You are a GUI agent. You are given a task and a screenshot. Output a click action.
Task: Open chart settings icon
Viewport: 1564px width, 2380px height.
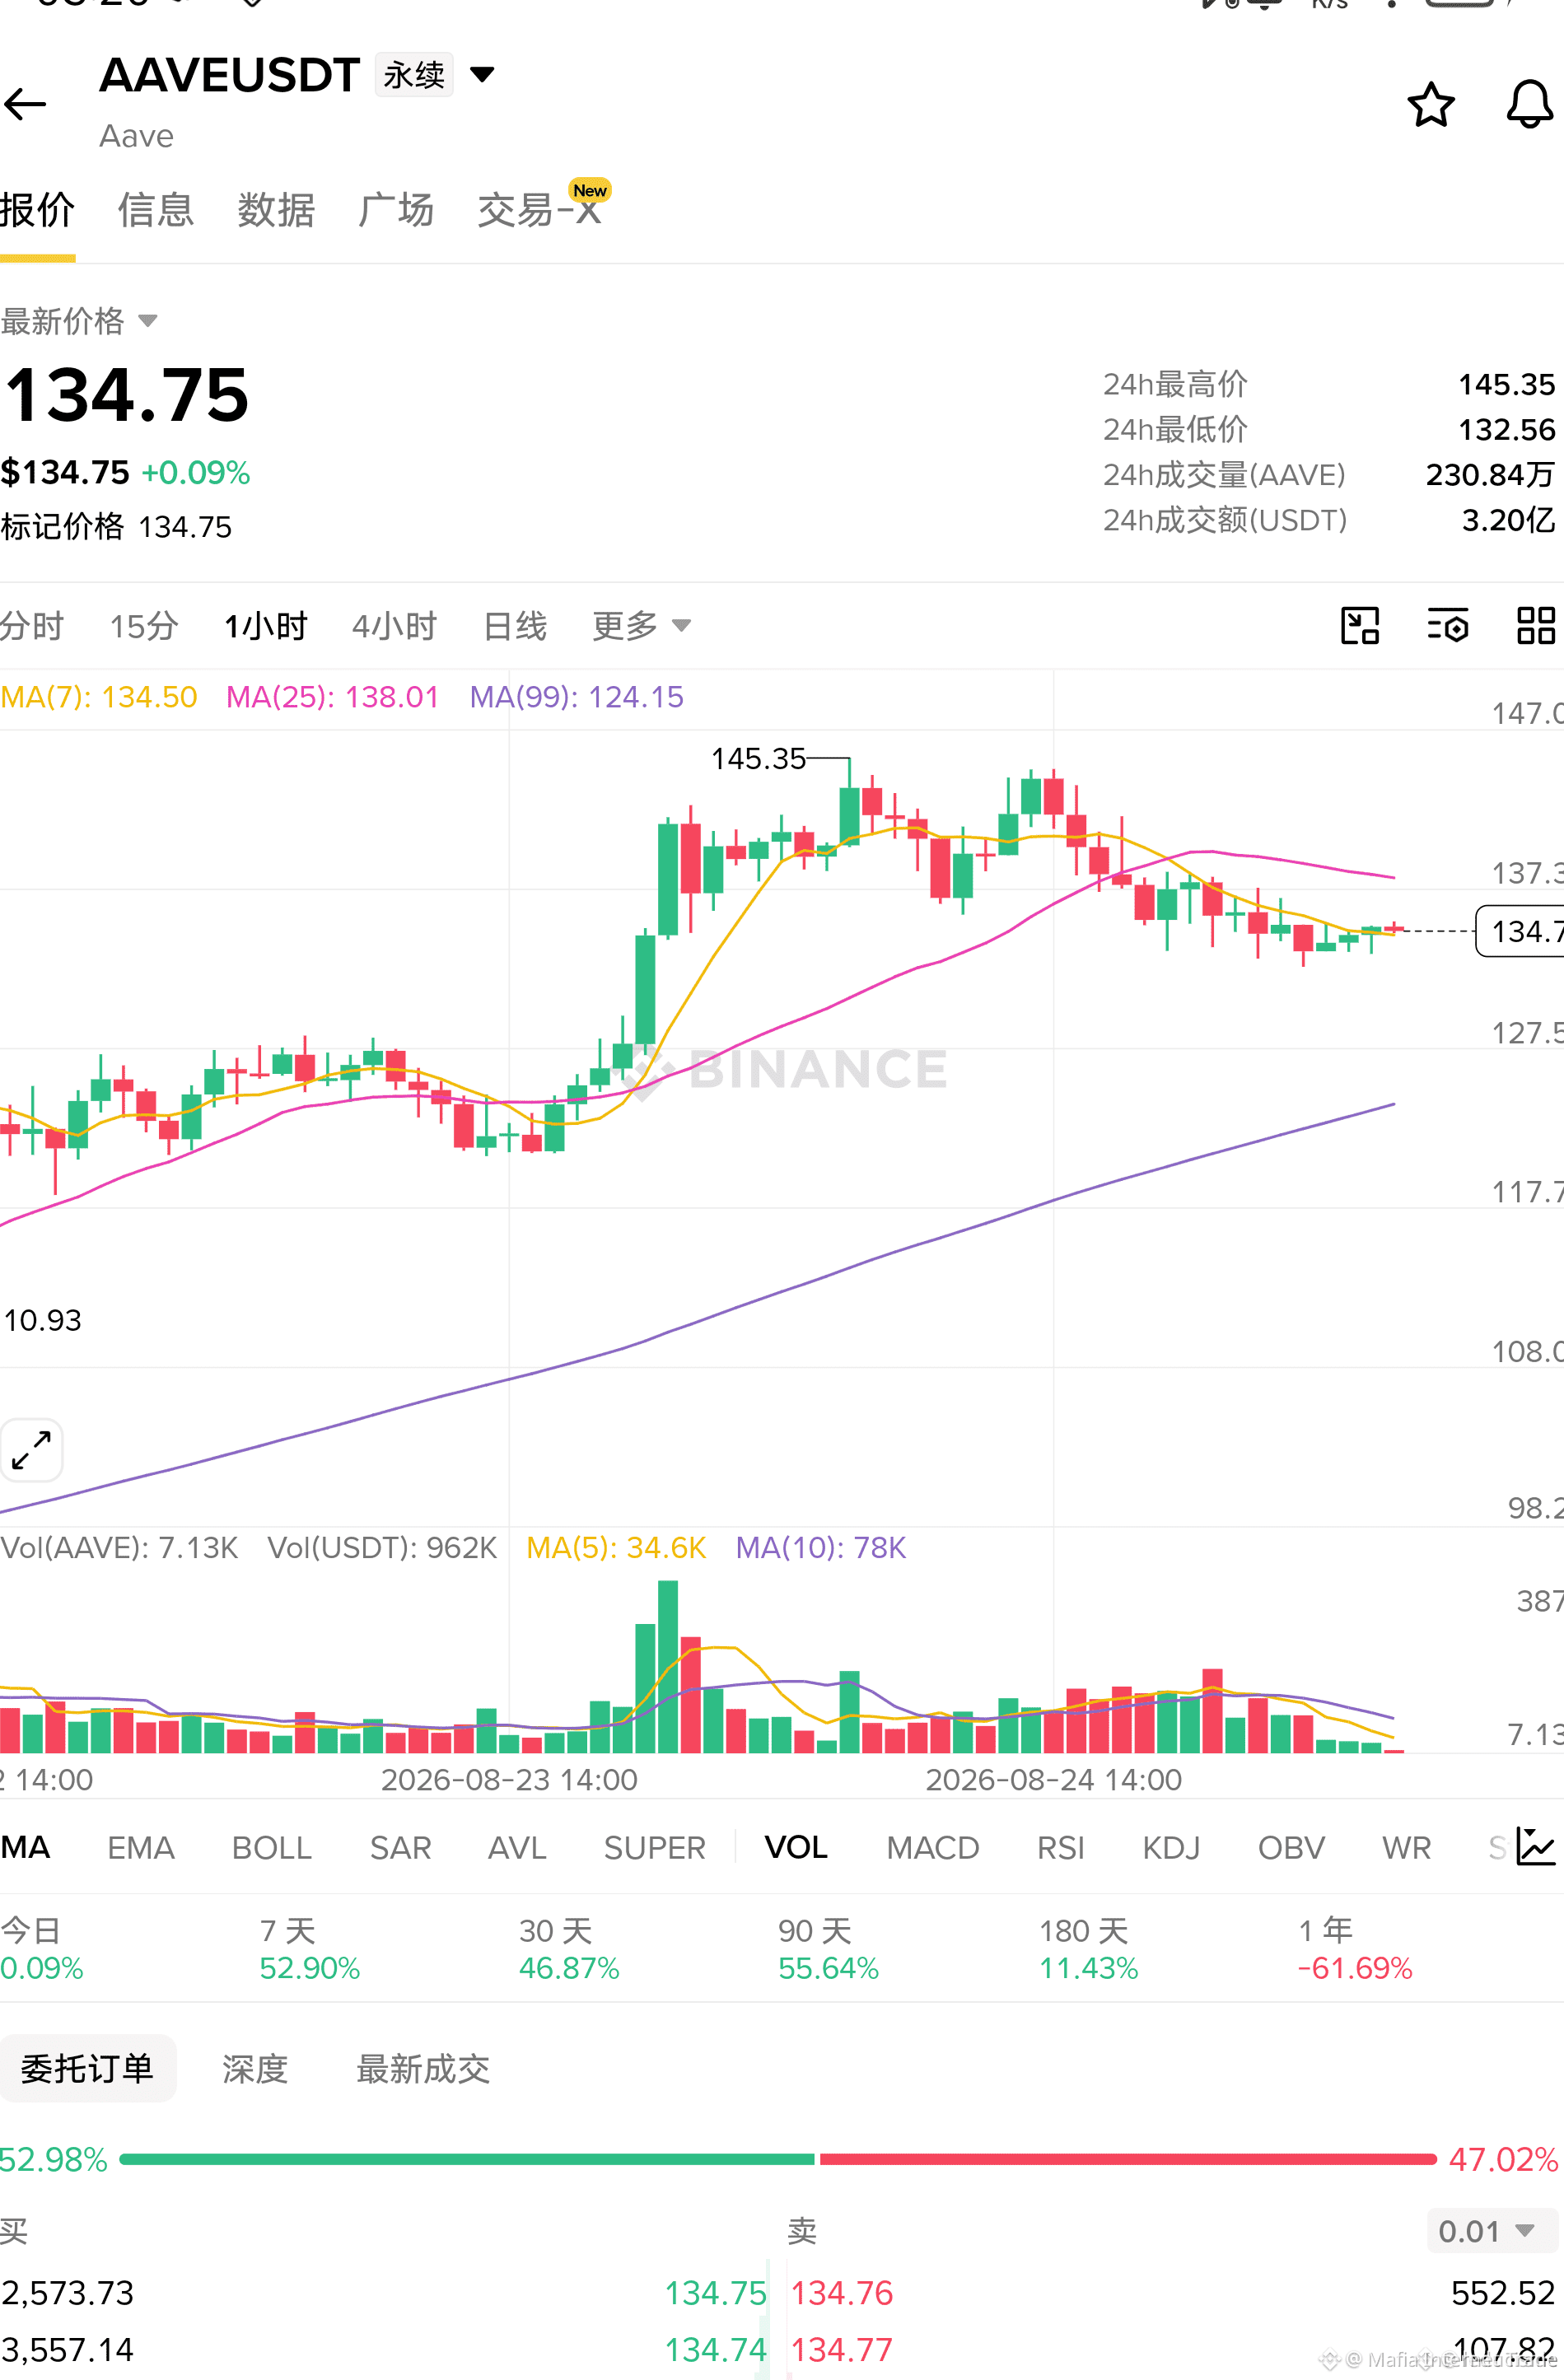(x=1447, y=626)
